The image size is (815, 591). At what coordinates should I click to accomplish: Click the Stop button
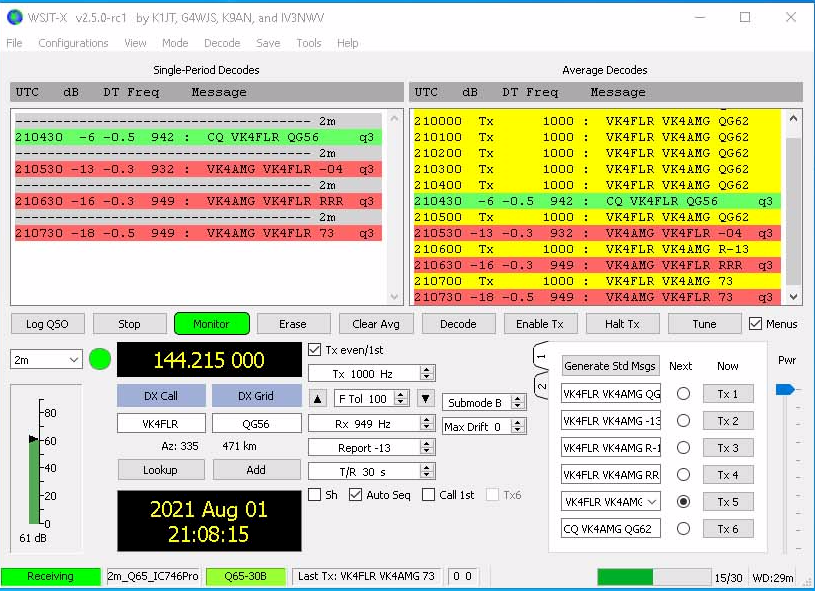(x=129, y=324)
